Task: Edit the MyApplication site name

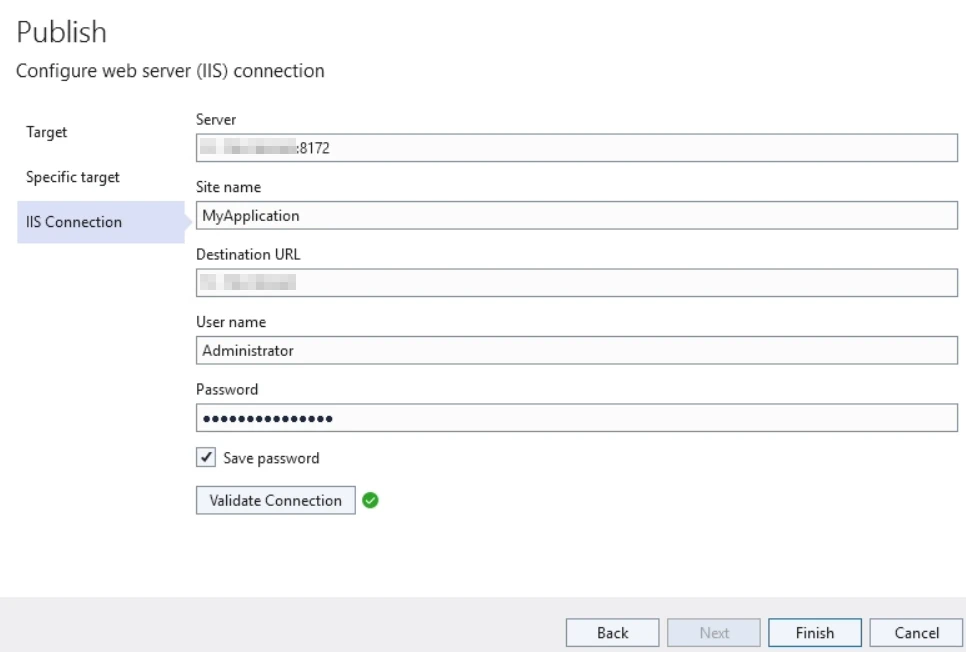Action: (577, 214)
